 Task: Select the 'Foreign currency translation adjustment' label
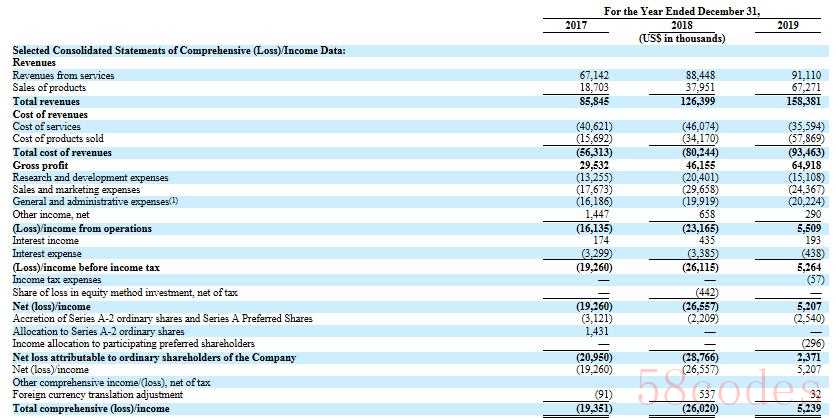pyautogui.click(x=97, y=394)
